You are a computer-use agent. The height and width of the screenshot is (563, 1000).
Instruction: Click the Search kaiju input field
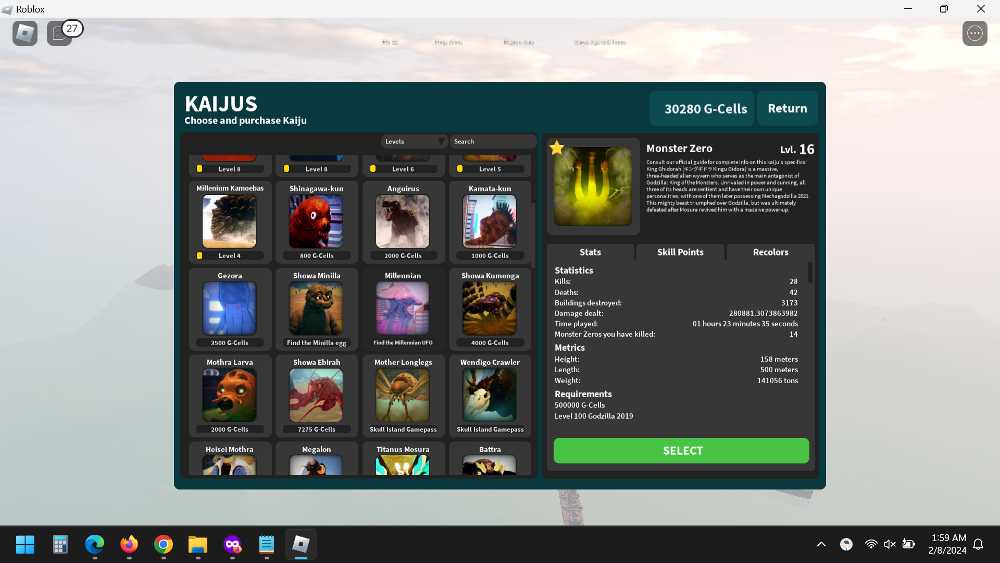tap(492, 142)
